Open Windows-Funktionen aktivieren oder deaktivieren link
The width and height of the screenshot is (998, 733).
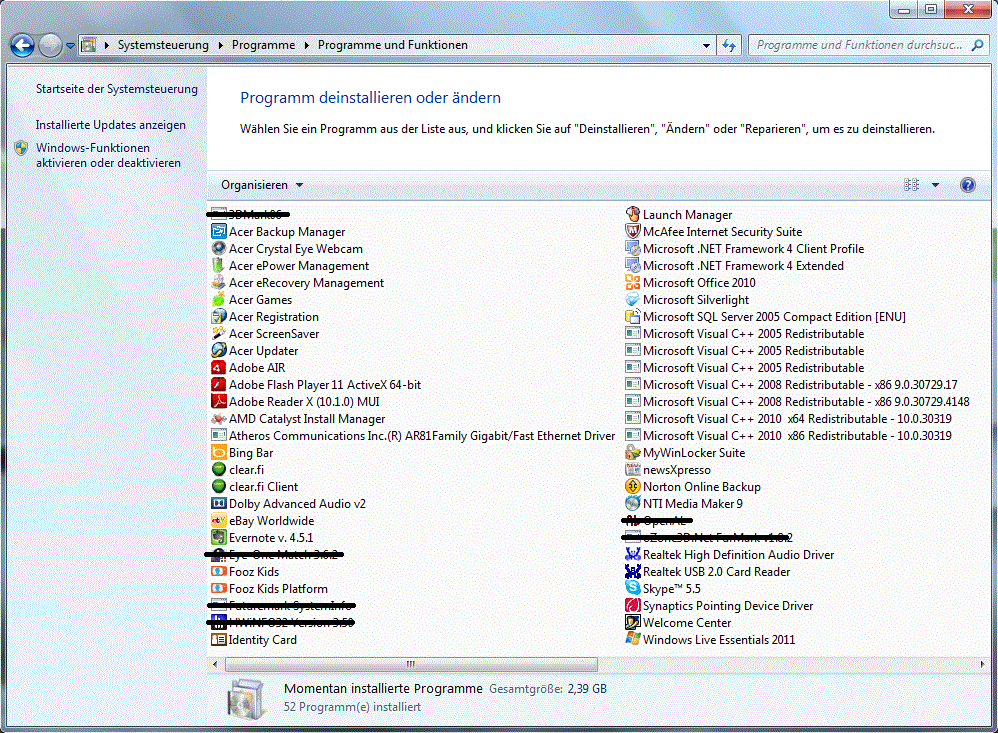point(108,155)
